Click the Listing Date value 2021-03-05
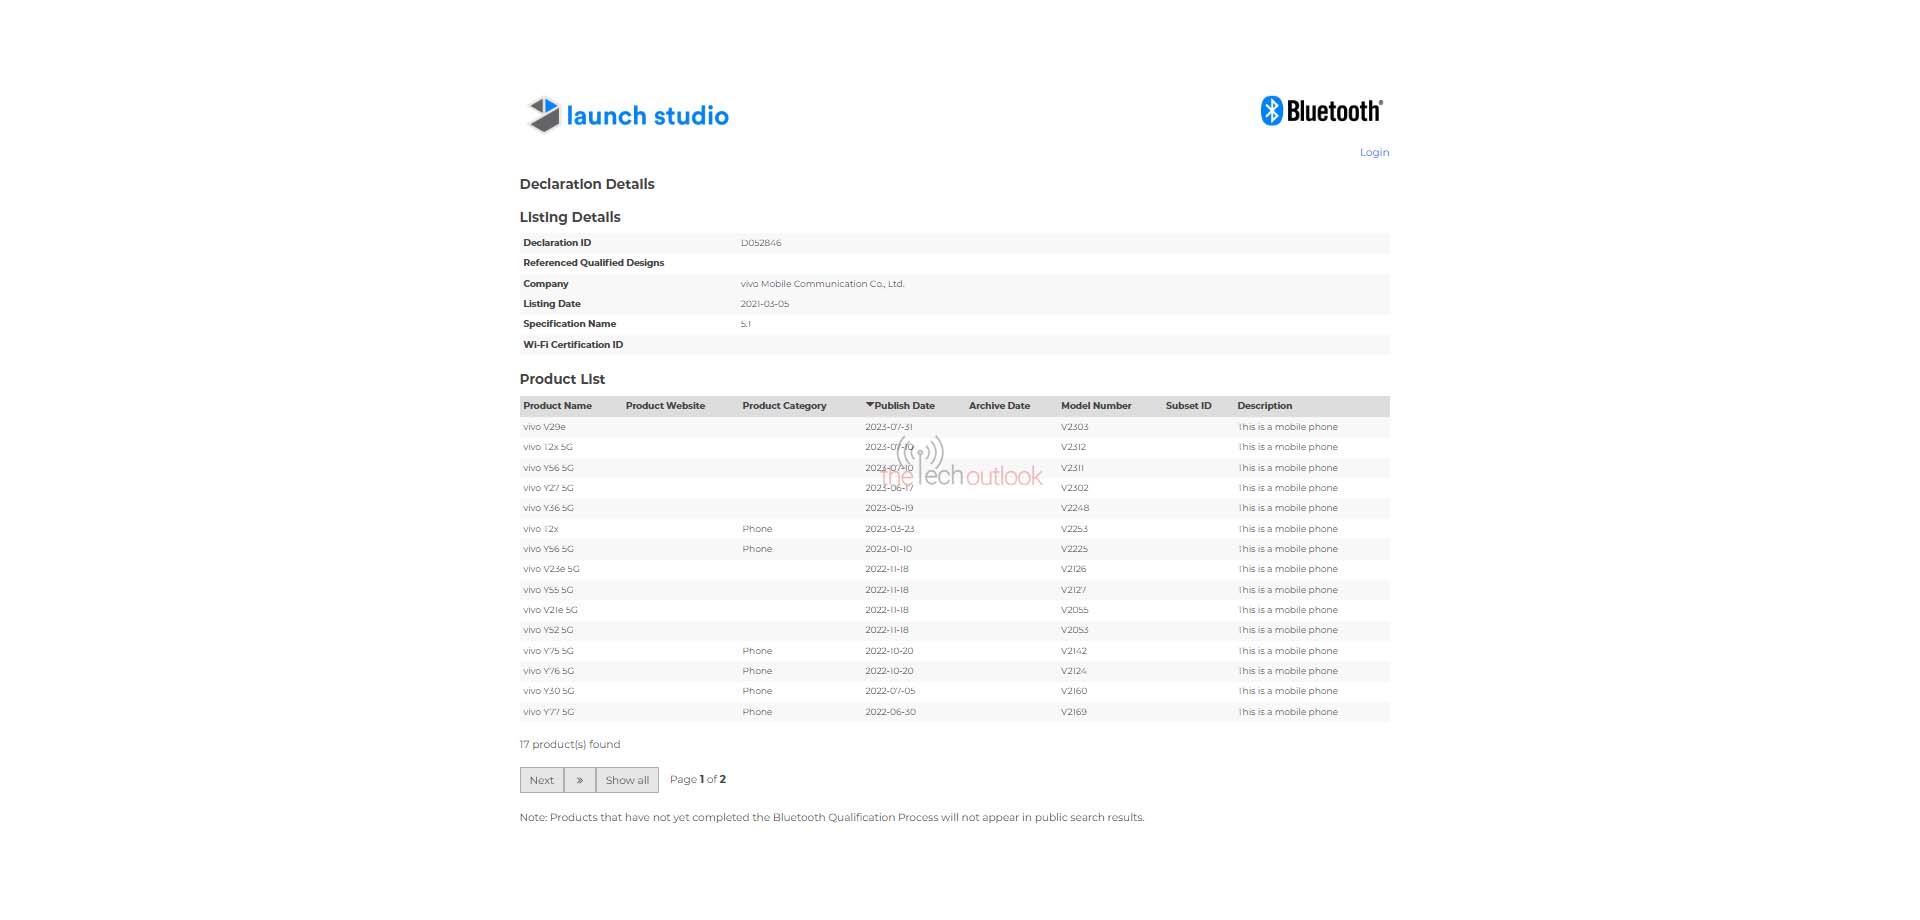This screenshot has height=920, width=1920. 764,304
